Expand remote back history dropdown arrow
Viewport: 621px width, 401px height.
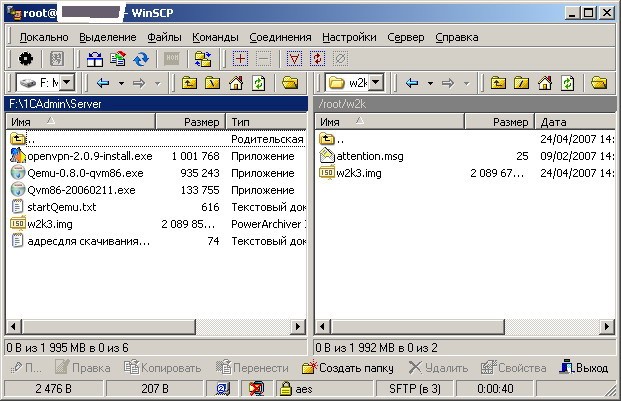coord(431,84)
